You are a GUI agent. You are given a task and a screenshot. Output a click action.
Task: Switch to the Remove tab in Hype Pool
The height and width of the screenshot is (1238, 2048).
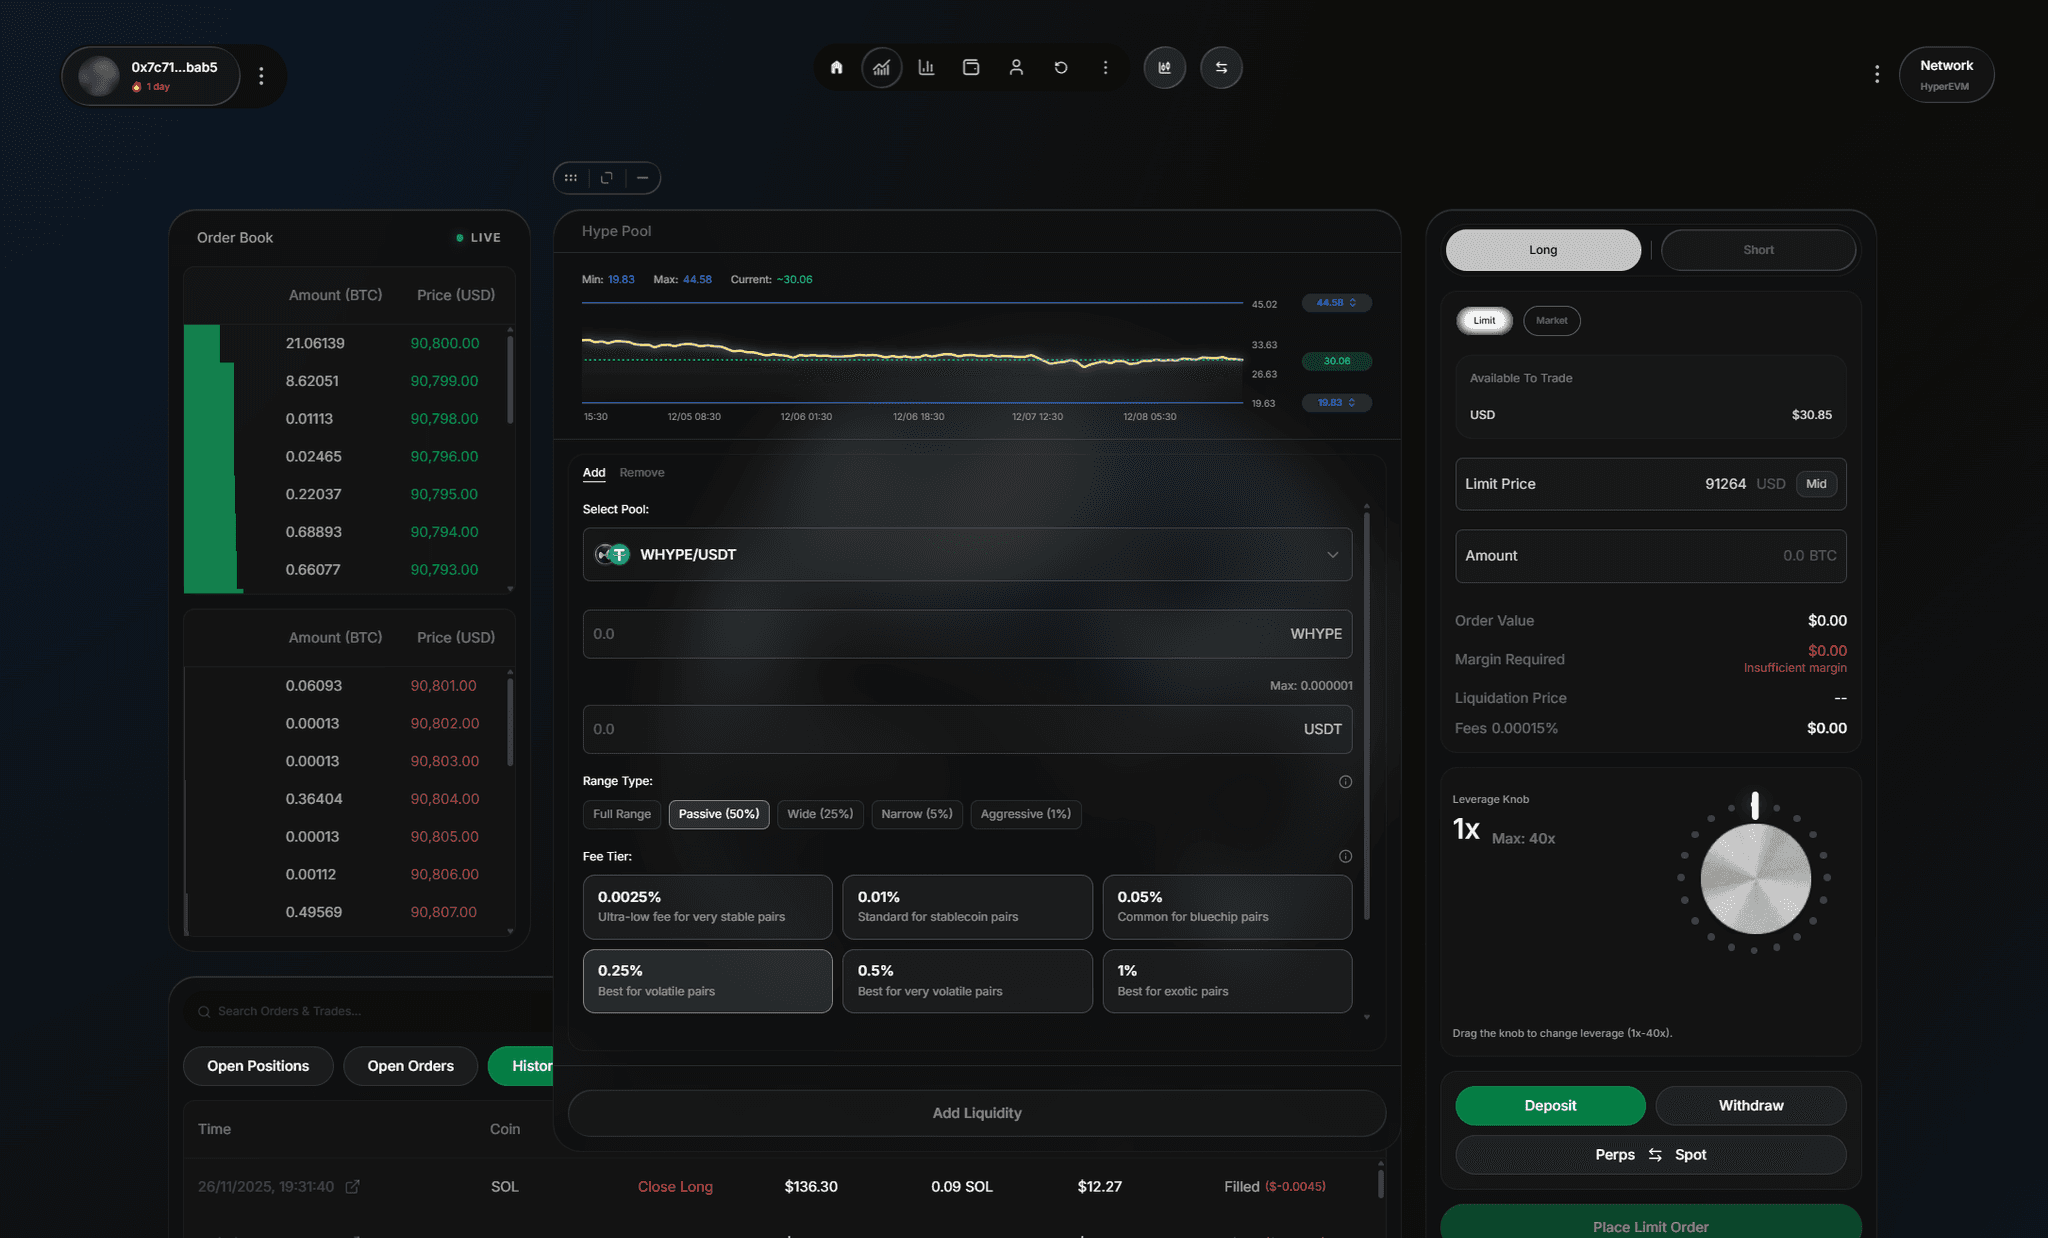point(641,472)
